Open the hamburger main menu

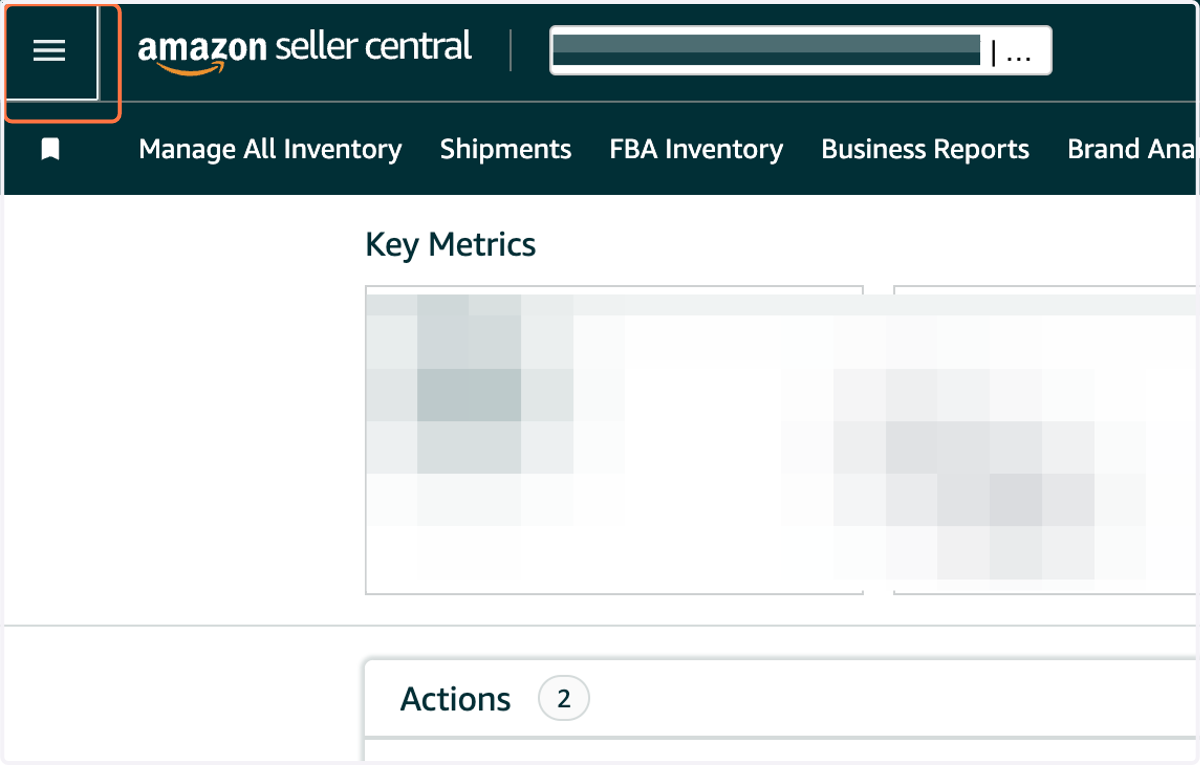click(x=49, y=51)
